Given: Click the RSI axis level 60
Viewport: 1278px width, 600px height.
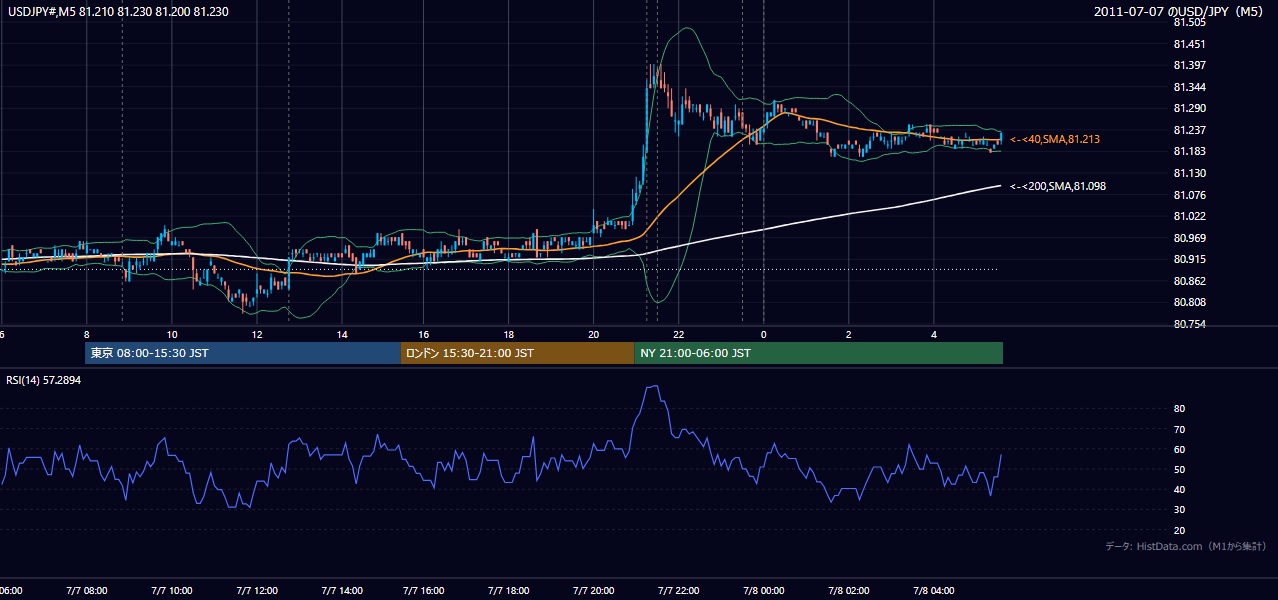Looking at the screenshot, I should (1180, 449).
